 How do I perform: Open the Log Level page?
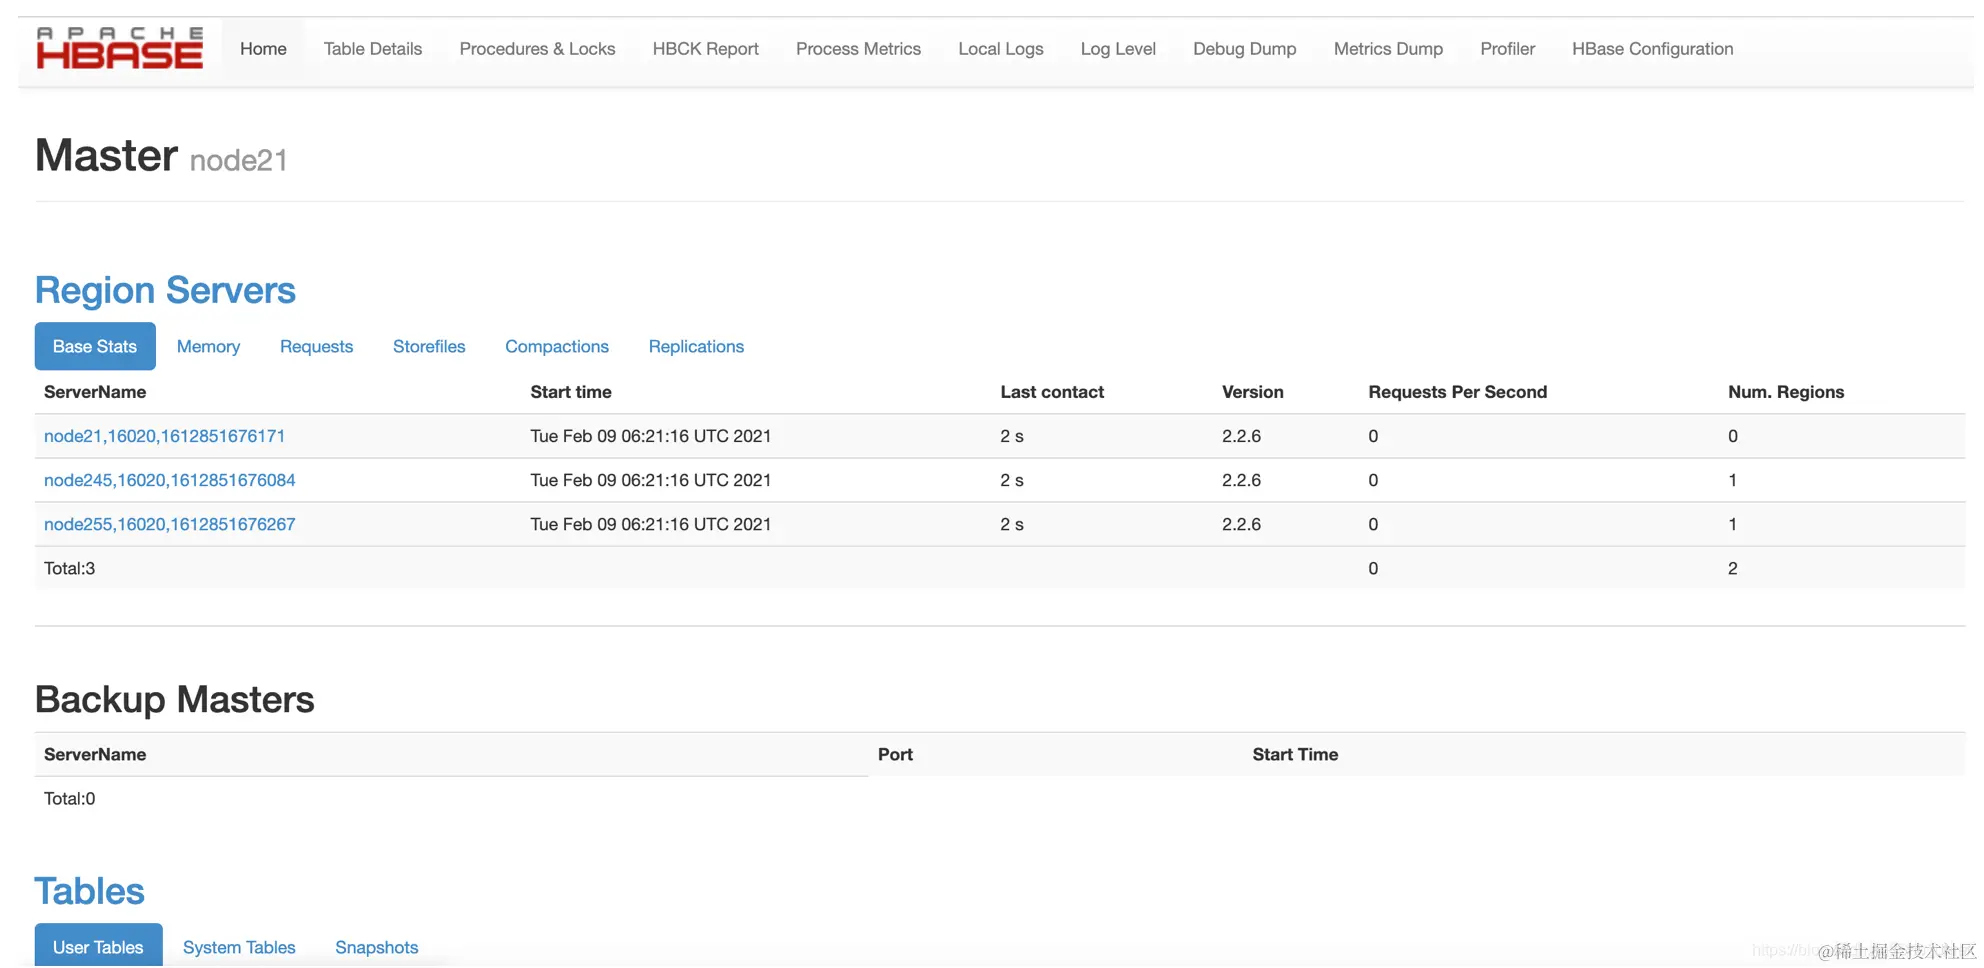1118,49
